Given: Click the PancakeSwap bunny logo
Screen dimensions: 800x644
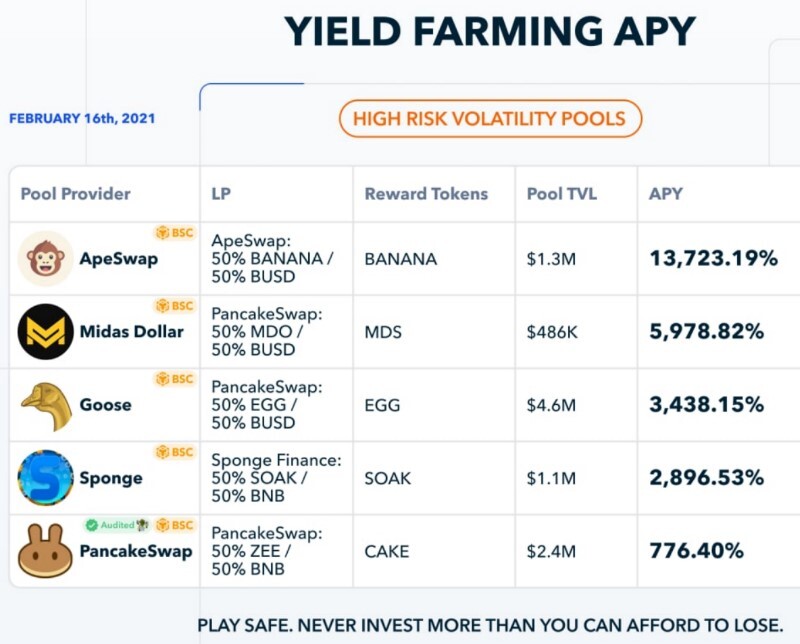Looking at the screenshot, I should point(45,551).
